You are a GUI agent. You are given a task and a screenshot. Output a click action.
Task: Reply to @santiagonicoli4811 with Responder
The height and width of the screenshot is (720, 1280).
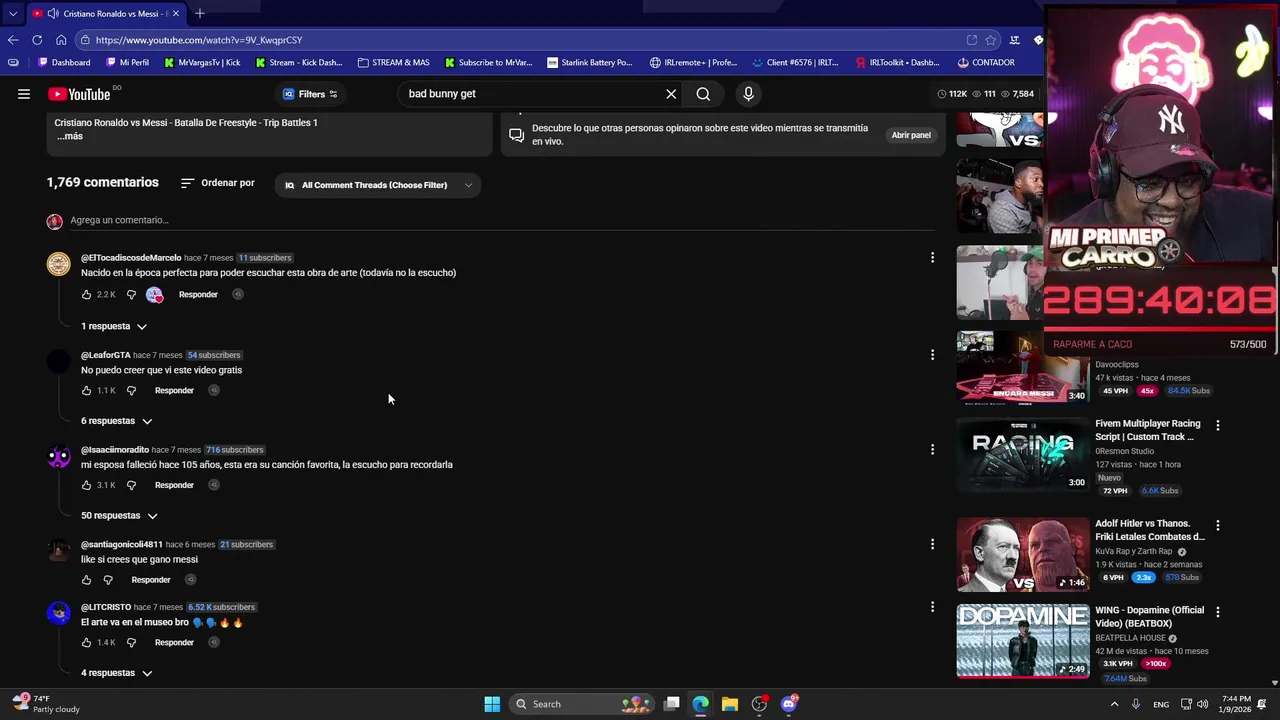point(151,580)
